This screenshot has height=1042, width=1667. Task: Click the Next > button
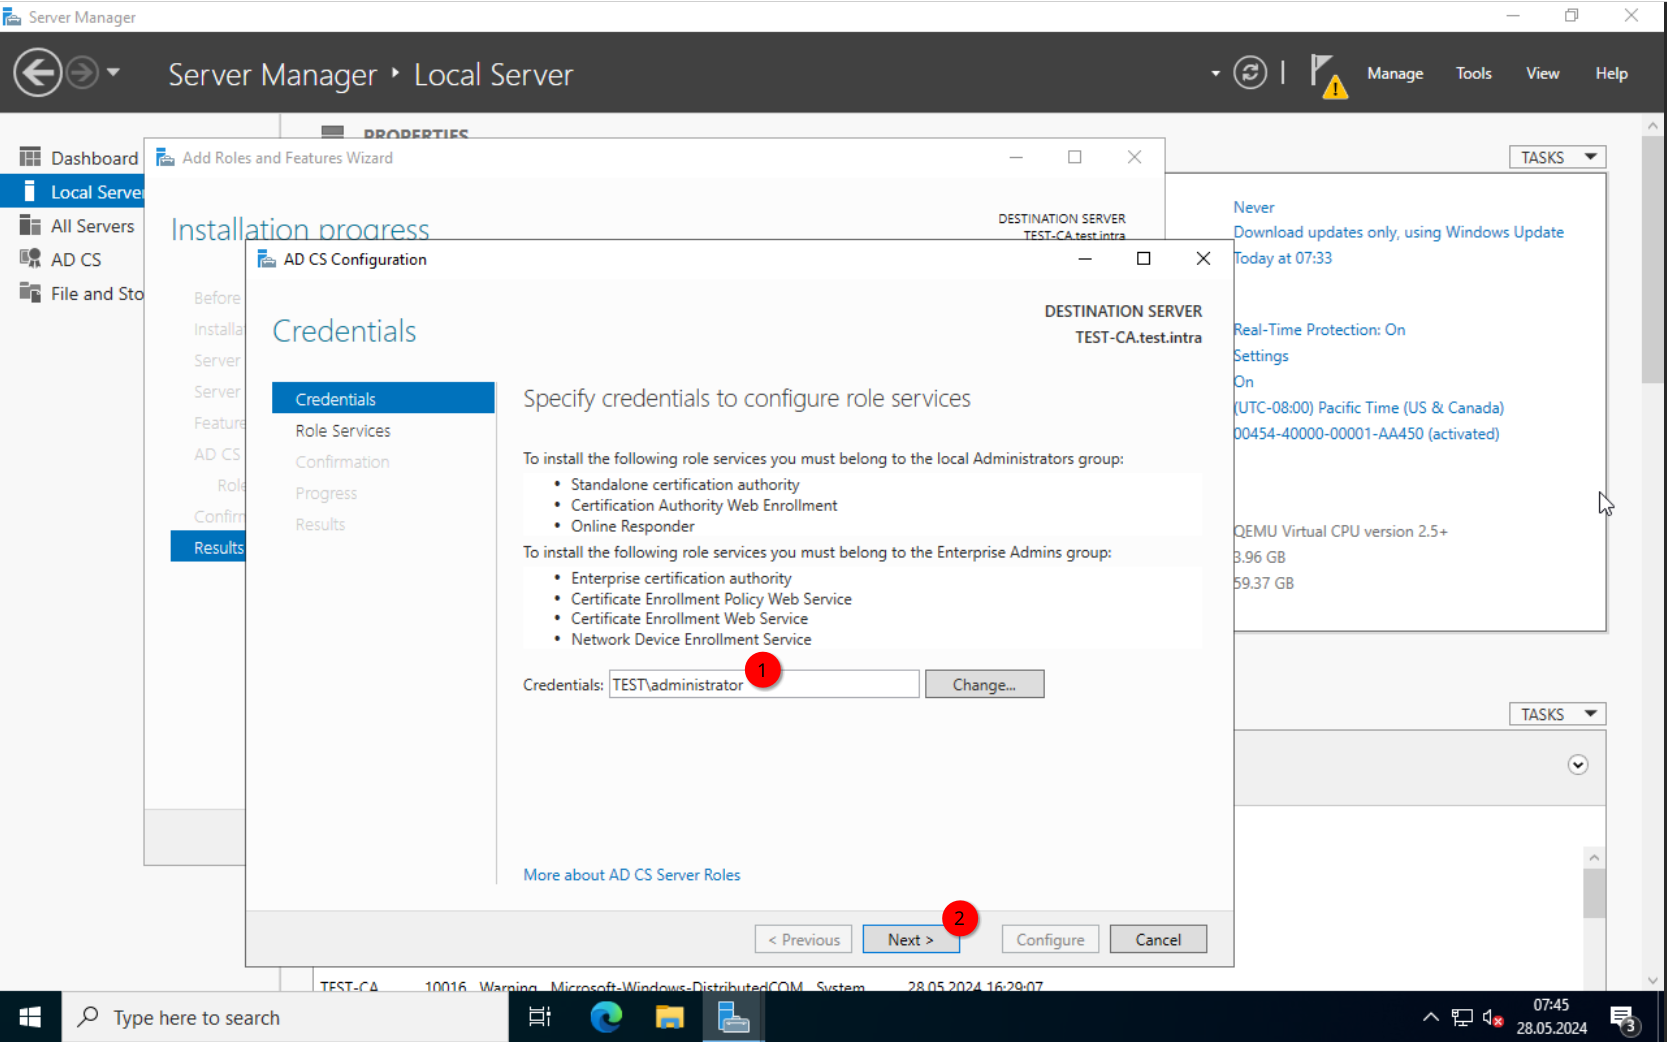coord(911,940)
